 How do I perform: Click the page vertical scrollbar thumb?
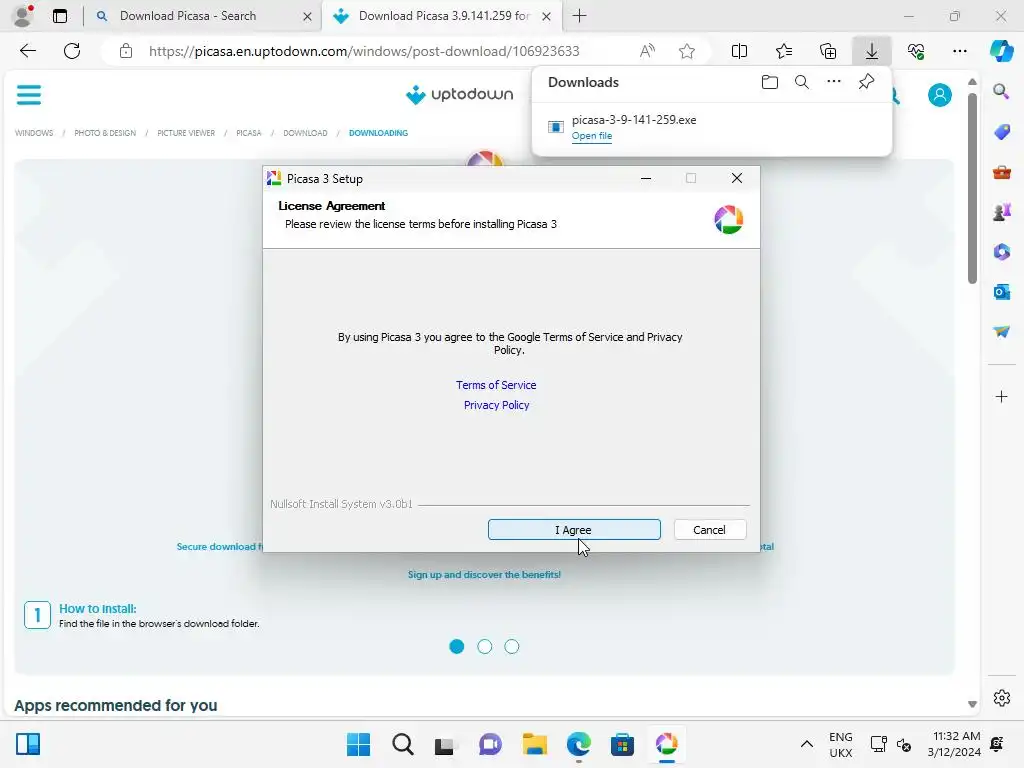coord(972,188)
